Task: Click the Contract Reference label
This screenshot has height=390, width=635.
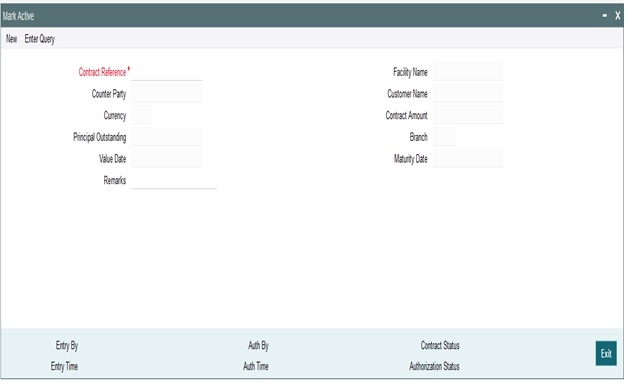Action: (102, 72)
